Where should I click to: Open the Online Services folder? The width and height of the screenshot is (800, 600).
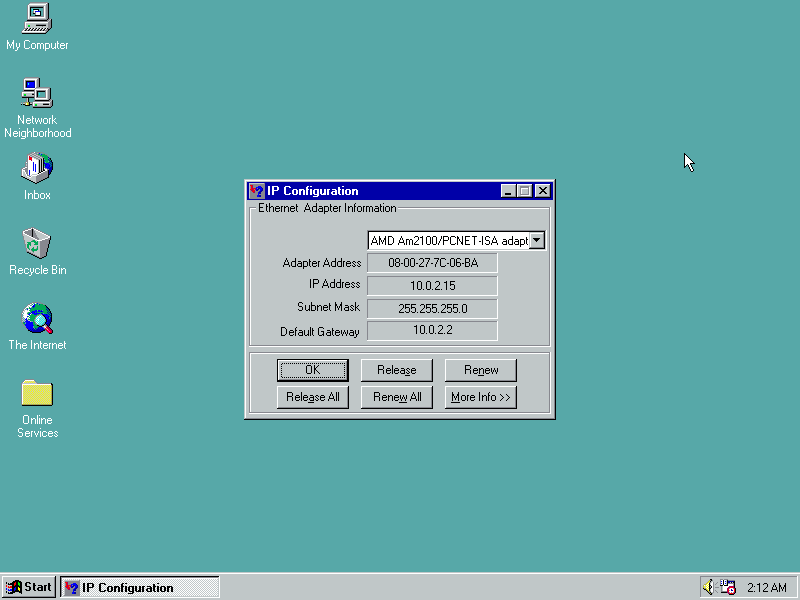click(x=37, y=393)
